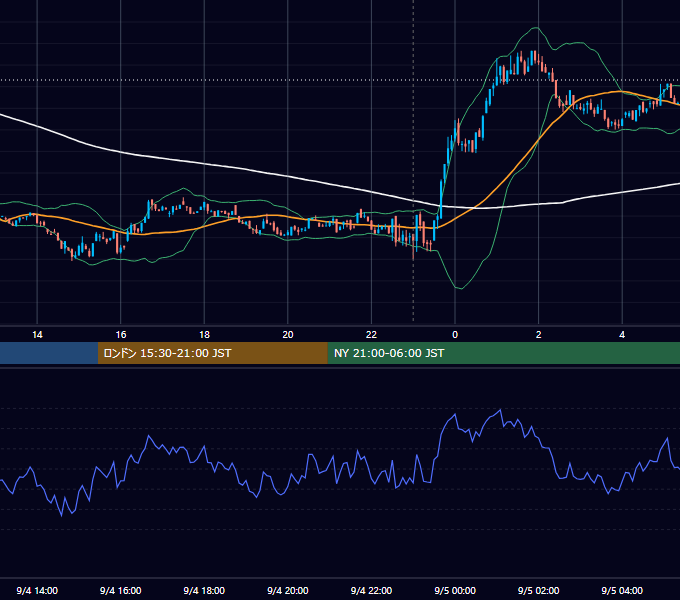Click hour label 4 on the price chart axis
Viewport: 680px width, 600px height.
click(622, 334)
